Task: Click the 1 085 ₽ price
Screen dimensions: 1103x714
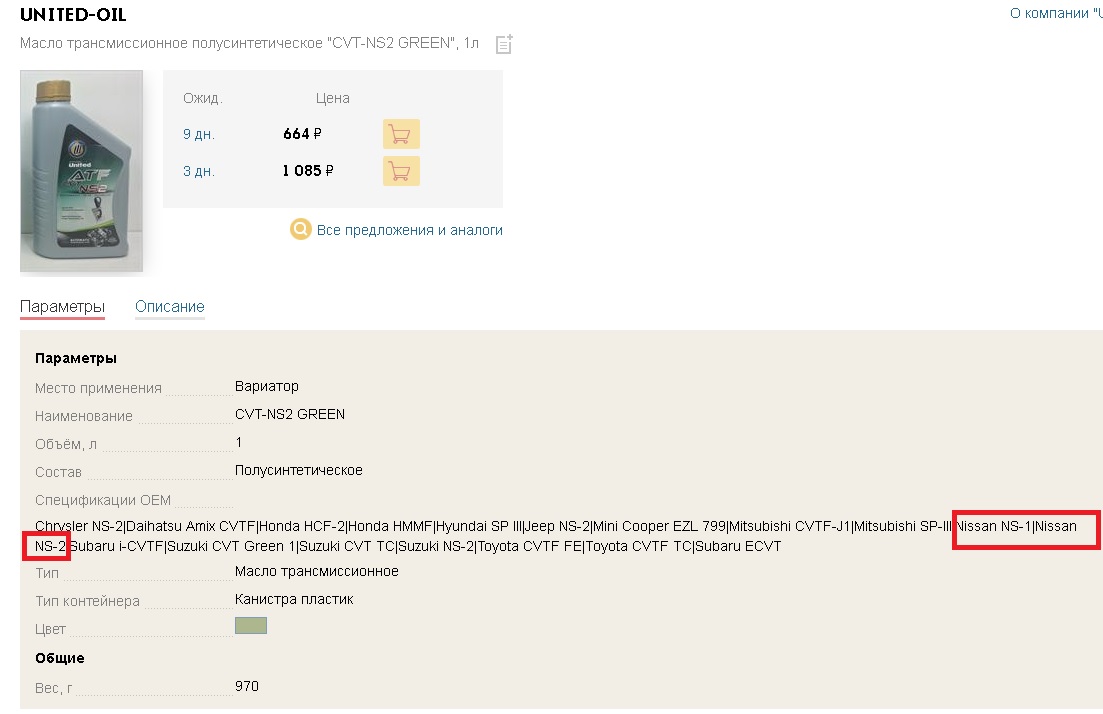Action: [x=308, y=171]
